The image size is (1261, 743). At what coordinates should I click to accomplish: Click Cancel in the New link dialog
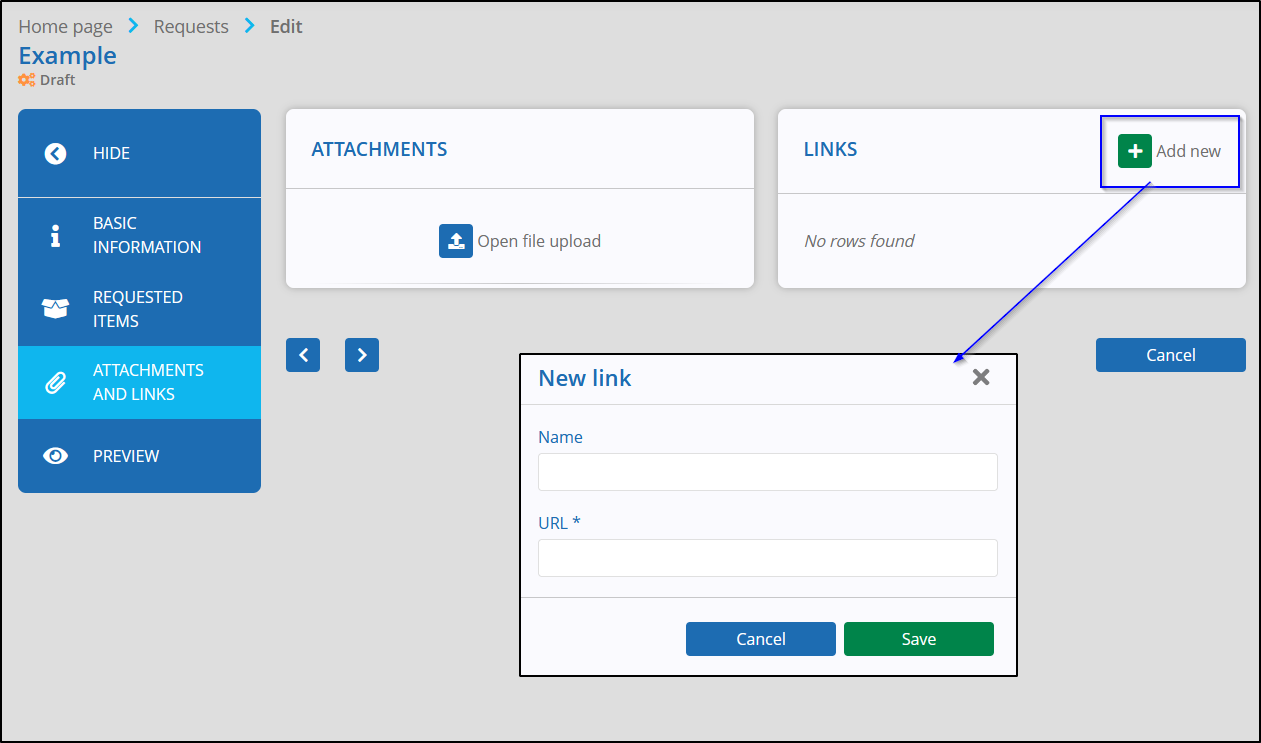coord(761,639)
